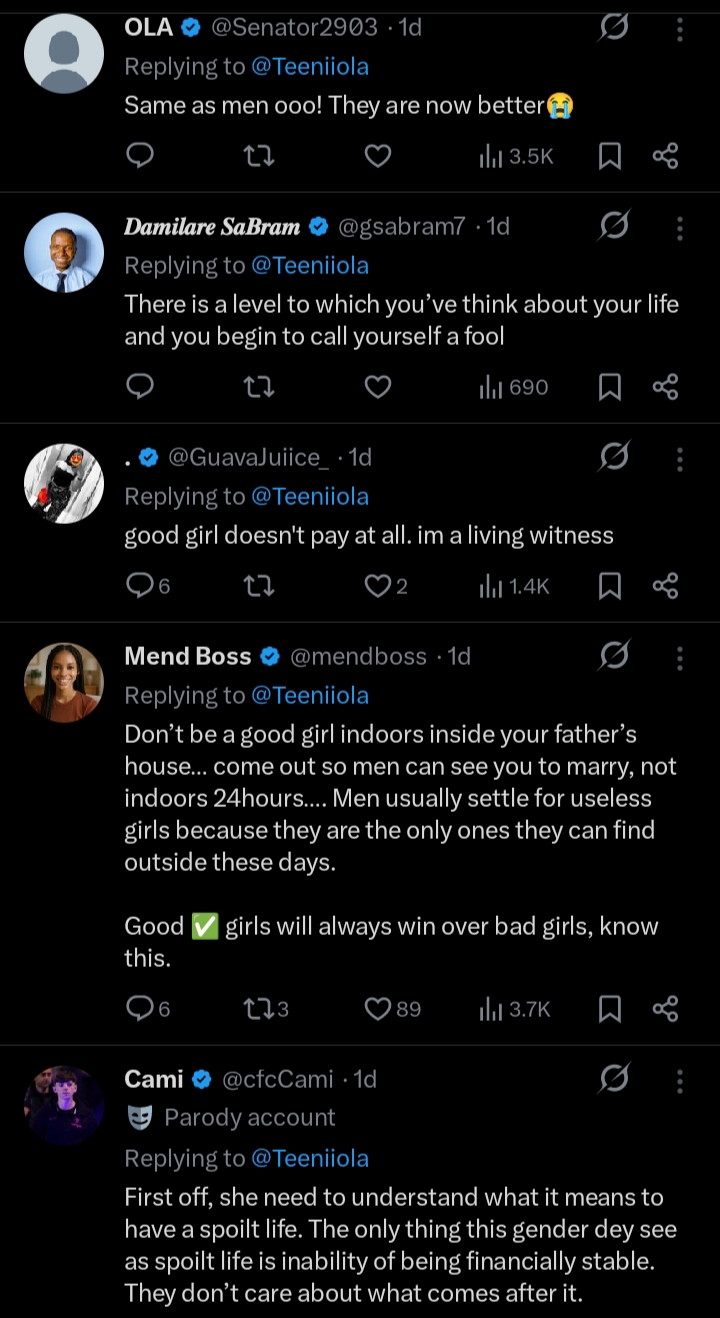Share Damilare SaBram's tweet
Image resolution: width=720 pixels, height=1318 pixels.
pyautogui.click(x=665, y=386)
